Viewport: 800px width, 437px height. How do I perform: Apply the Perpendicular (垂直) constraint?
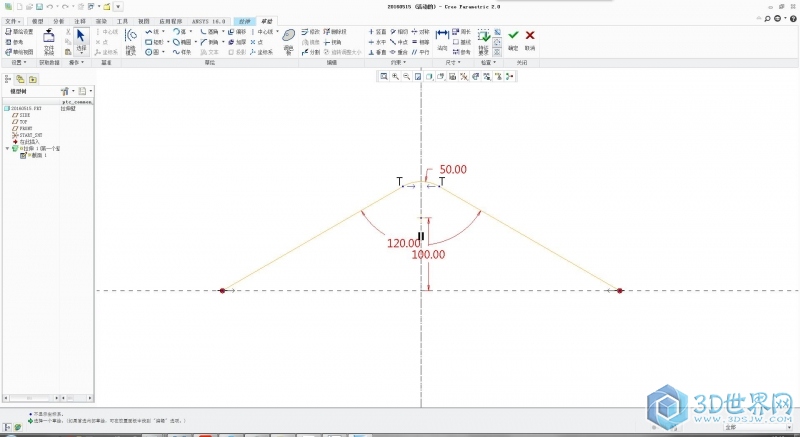pyautogui.click(x=378, y=52)
